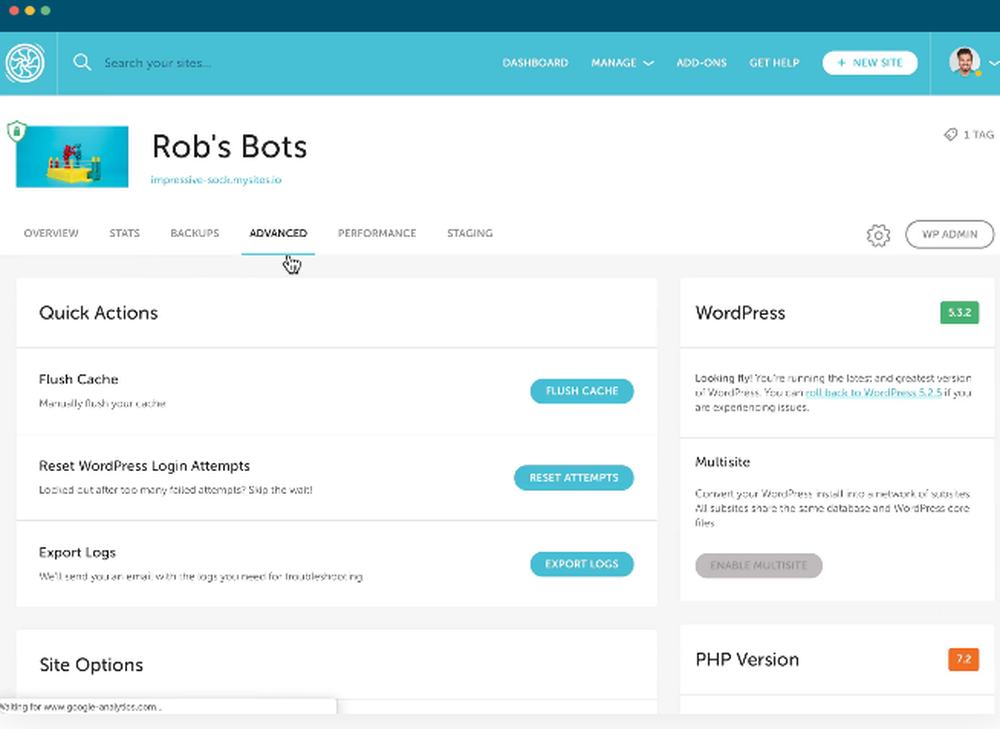Click the Flush Cache button
The height and width of the screenshot is (729, 1000).
pos(582,391)
